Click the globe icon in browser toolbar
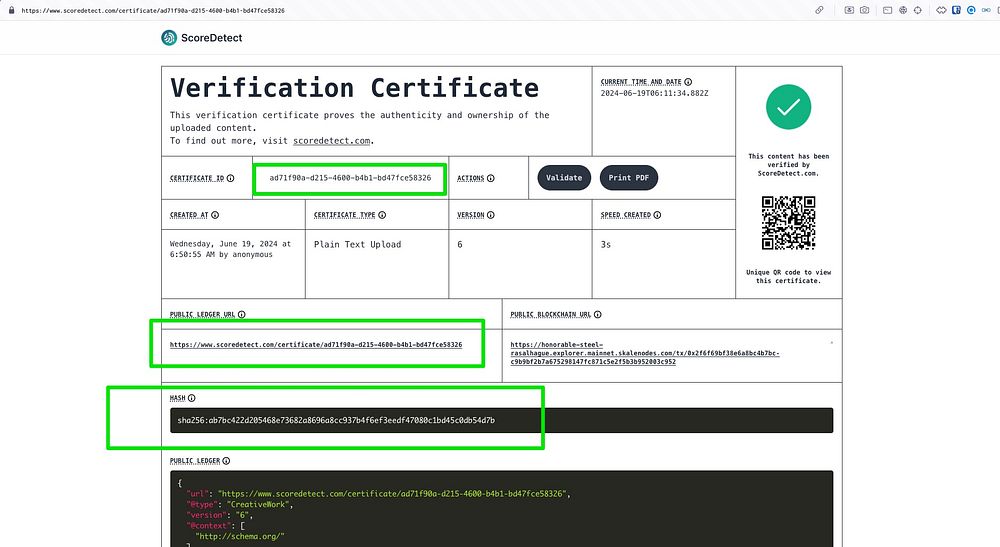Screen dimensions: 1000x547 pyautogui.click(x=902, y=10)
